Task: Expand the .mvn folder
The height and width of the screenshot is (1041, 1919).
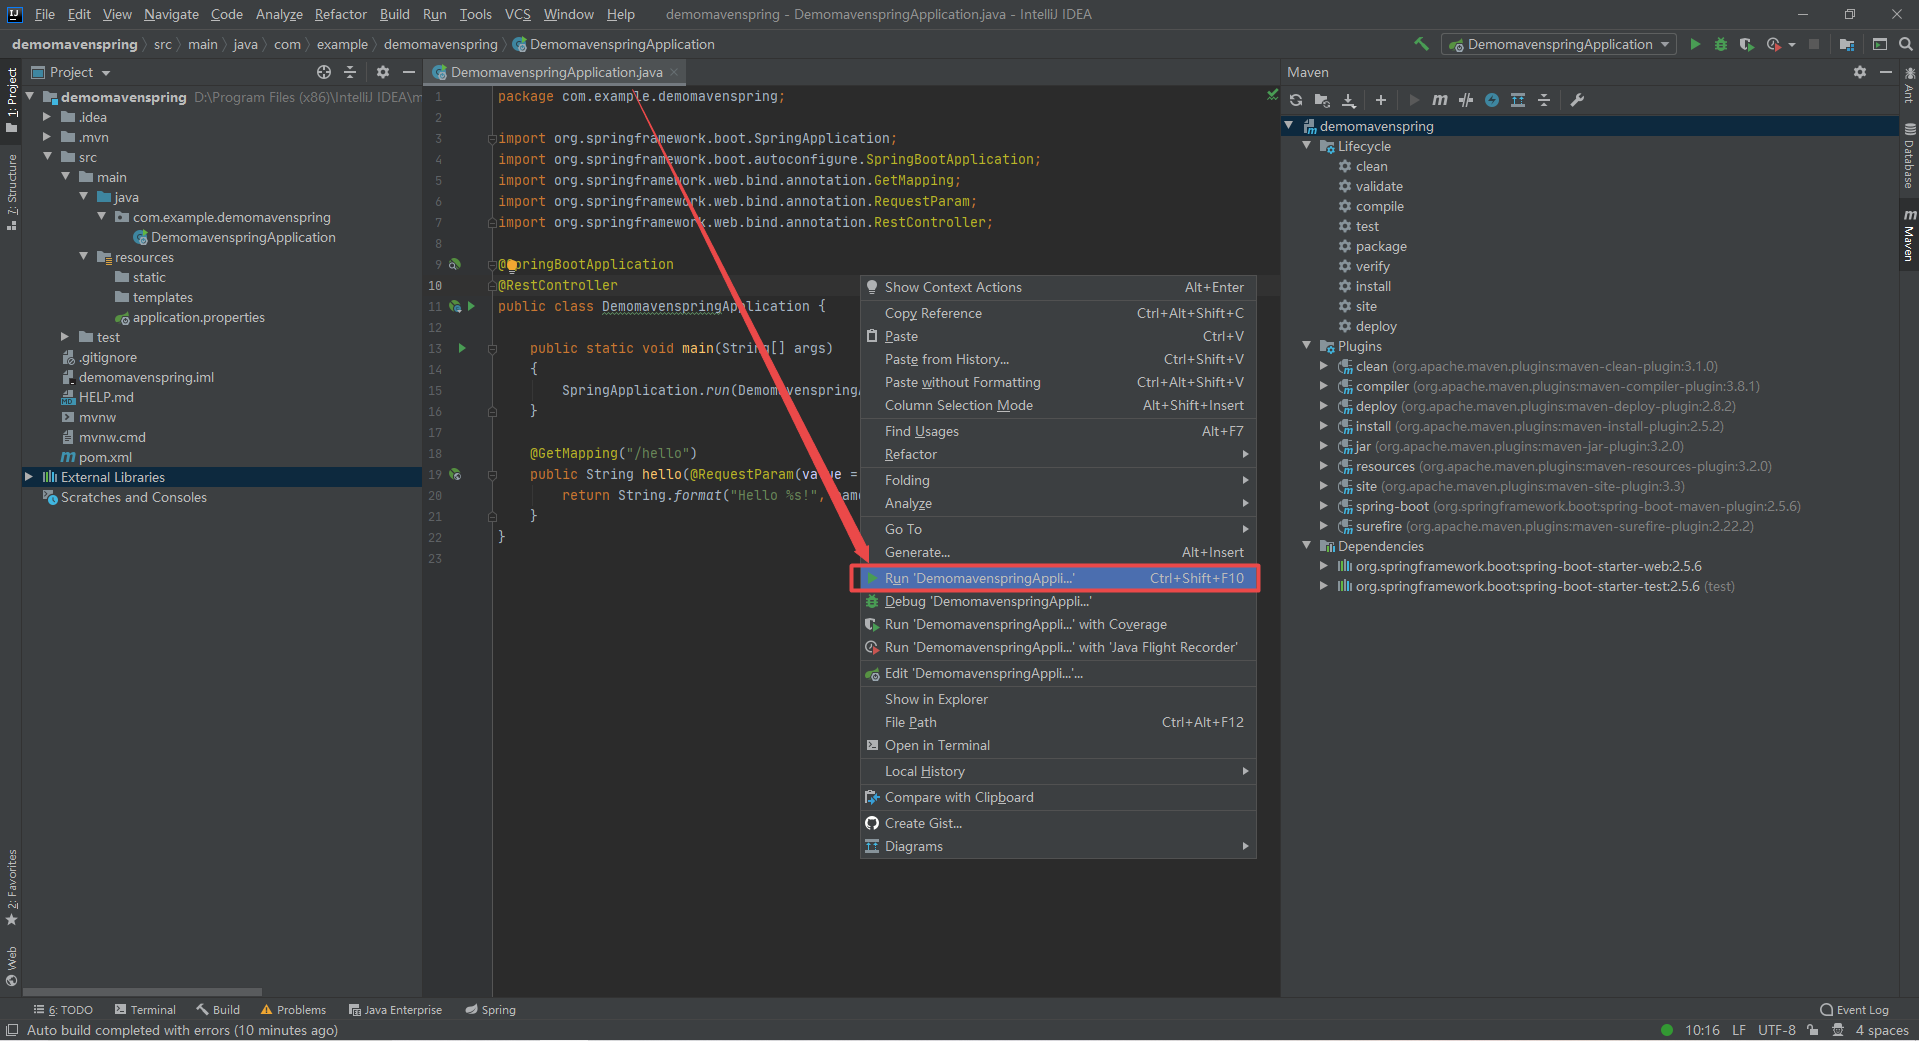Action: point(46,137)
